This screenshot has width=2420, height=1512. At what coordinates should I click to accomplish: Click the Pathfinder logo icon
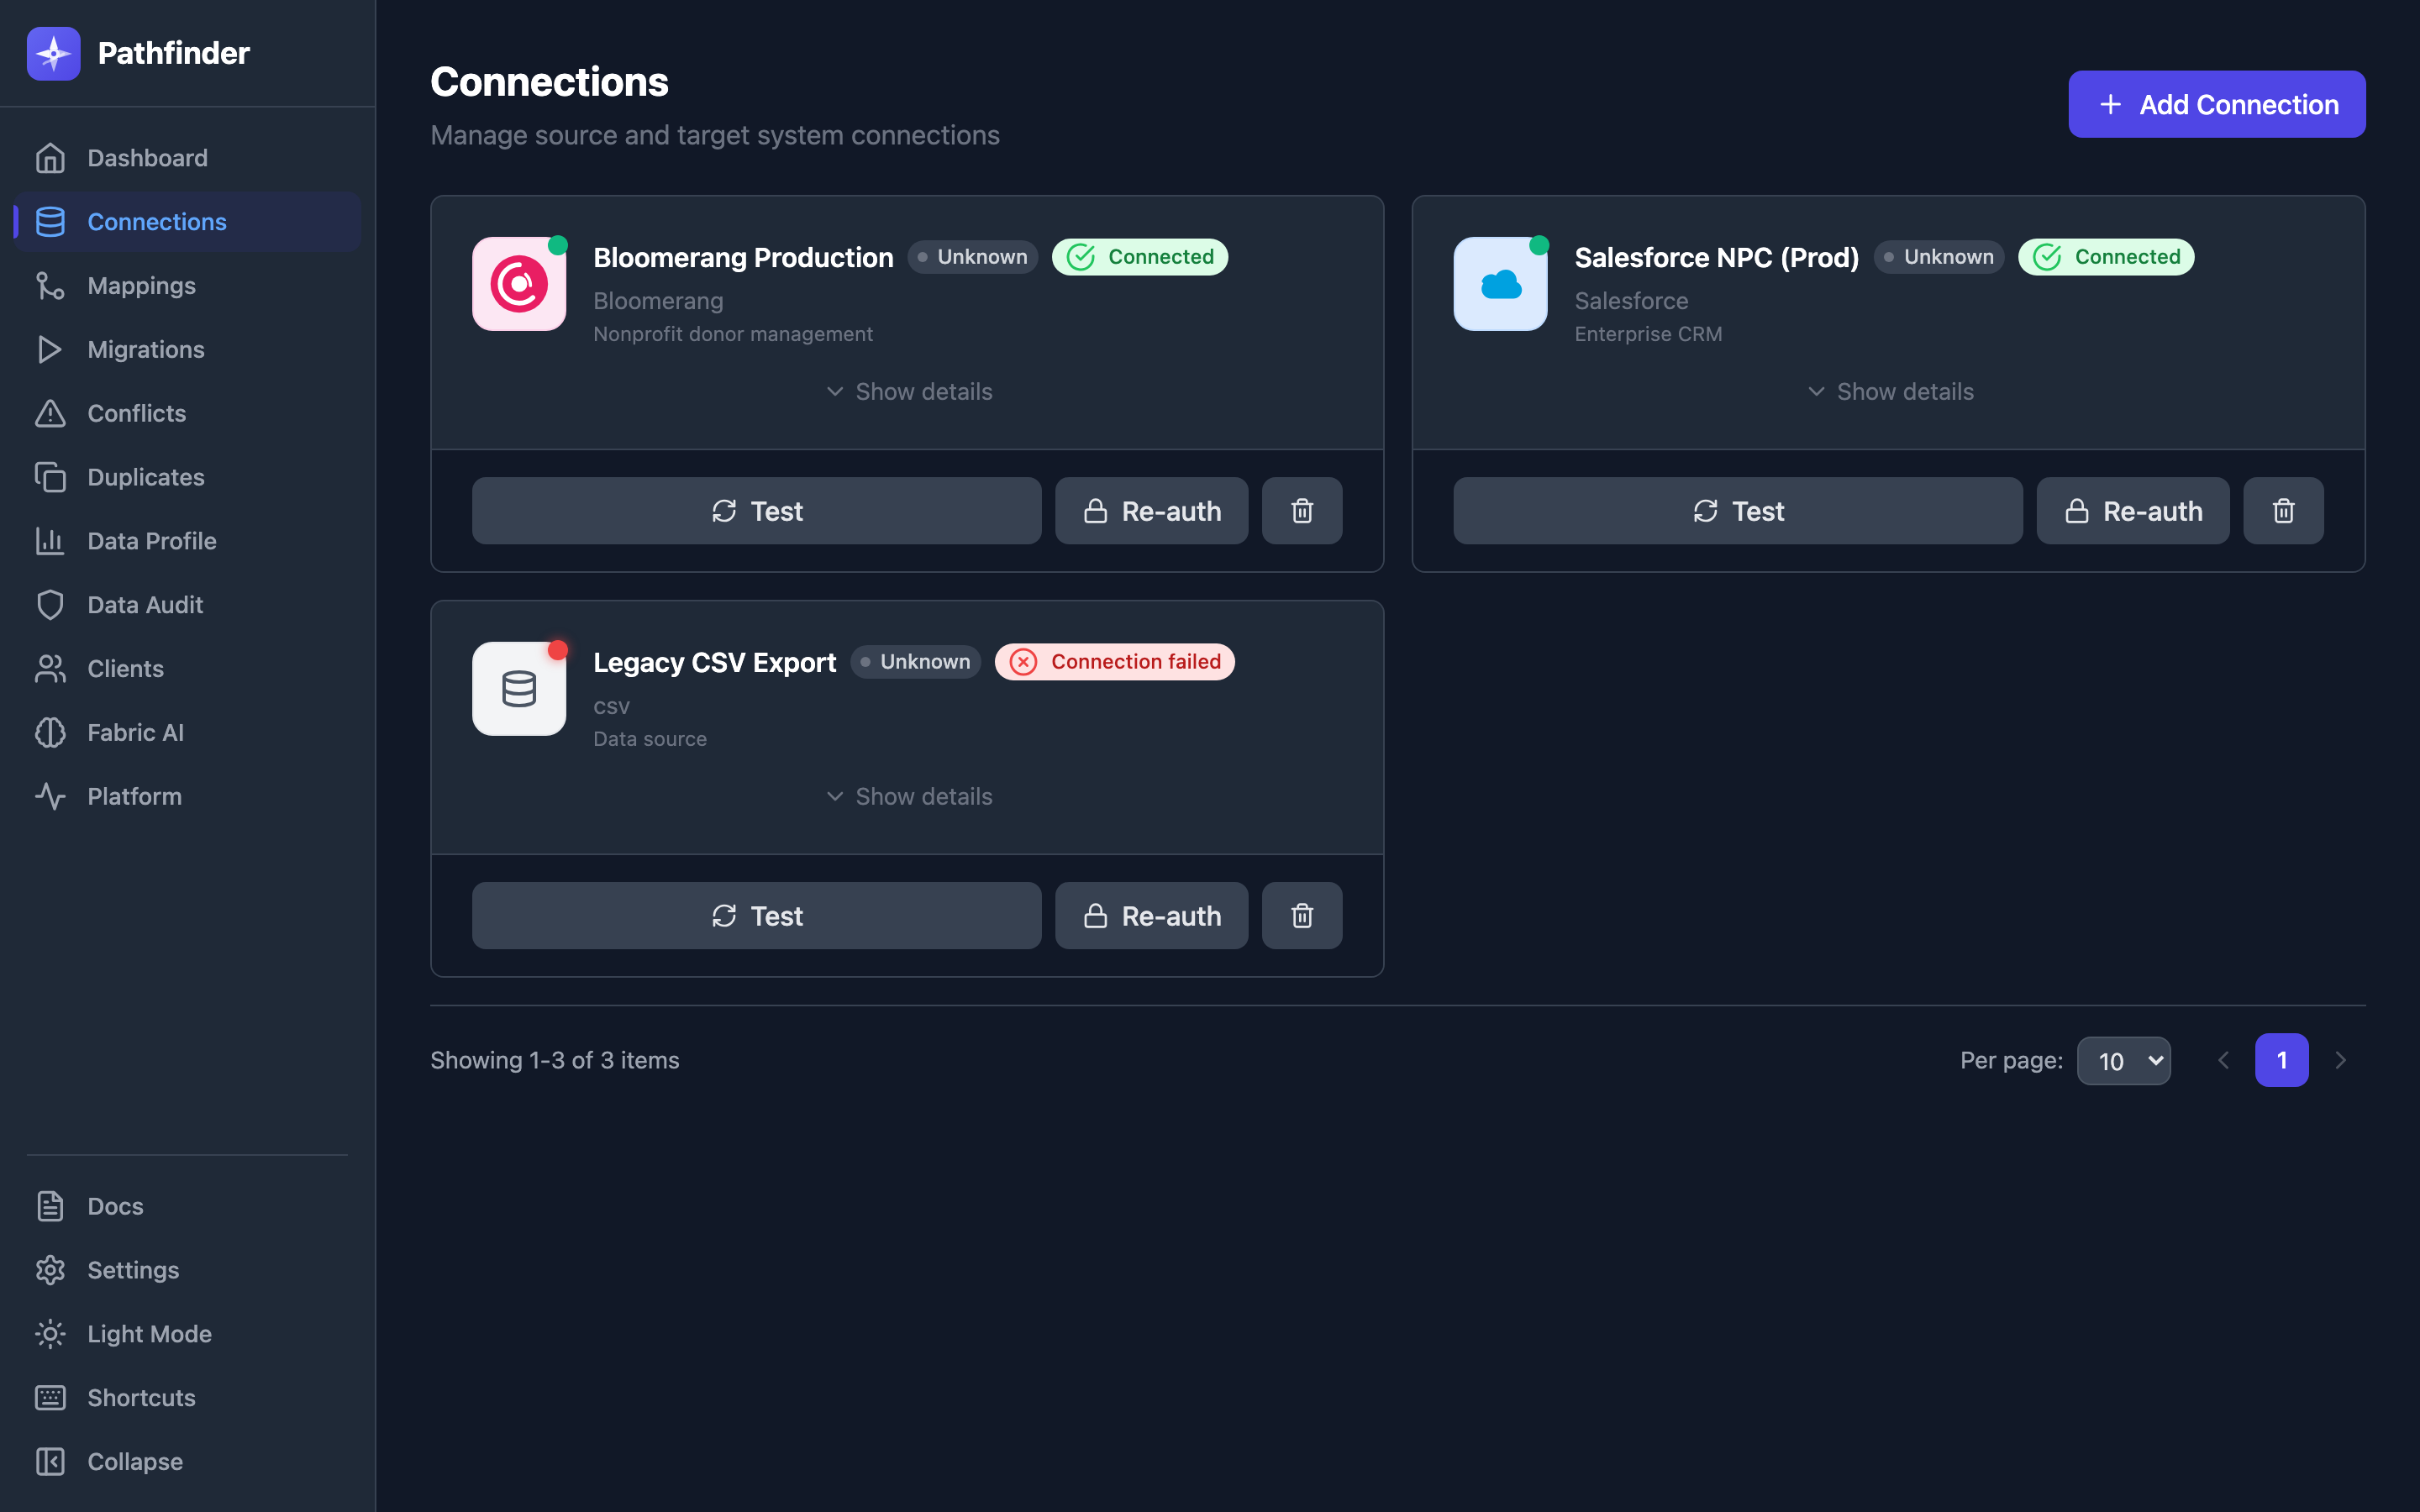pos(53,53)
